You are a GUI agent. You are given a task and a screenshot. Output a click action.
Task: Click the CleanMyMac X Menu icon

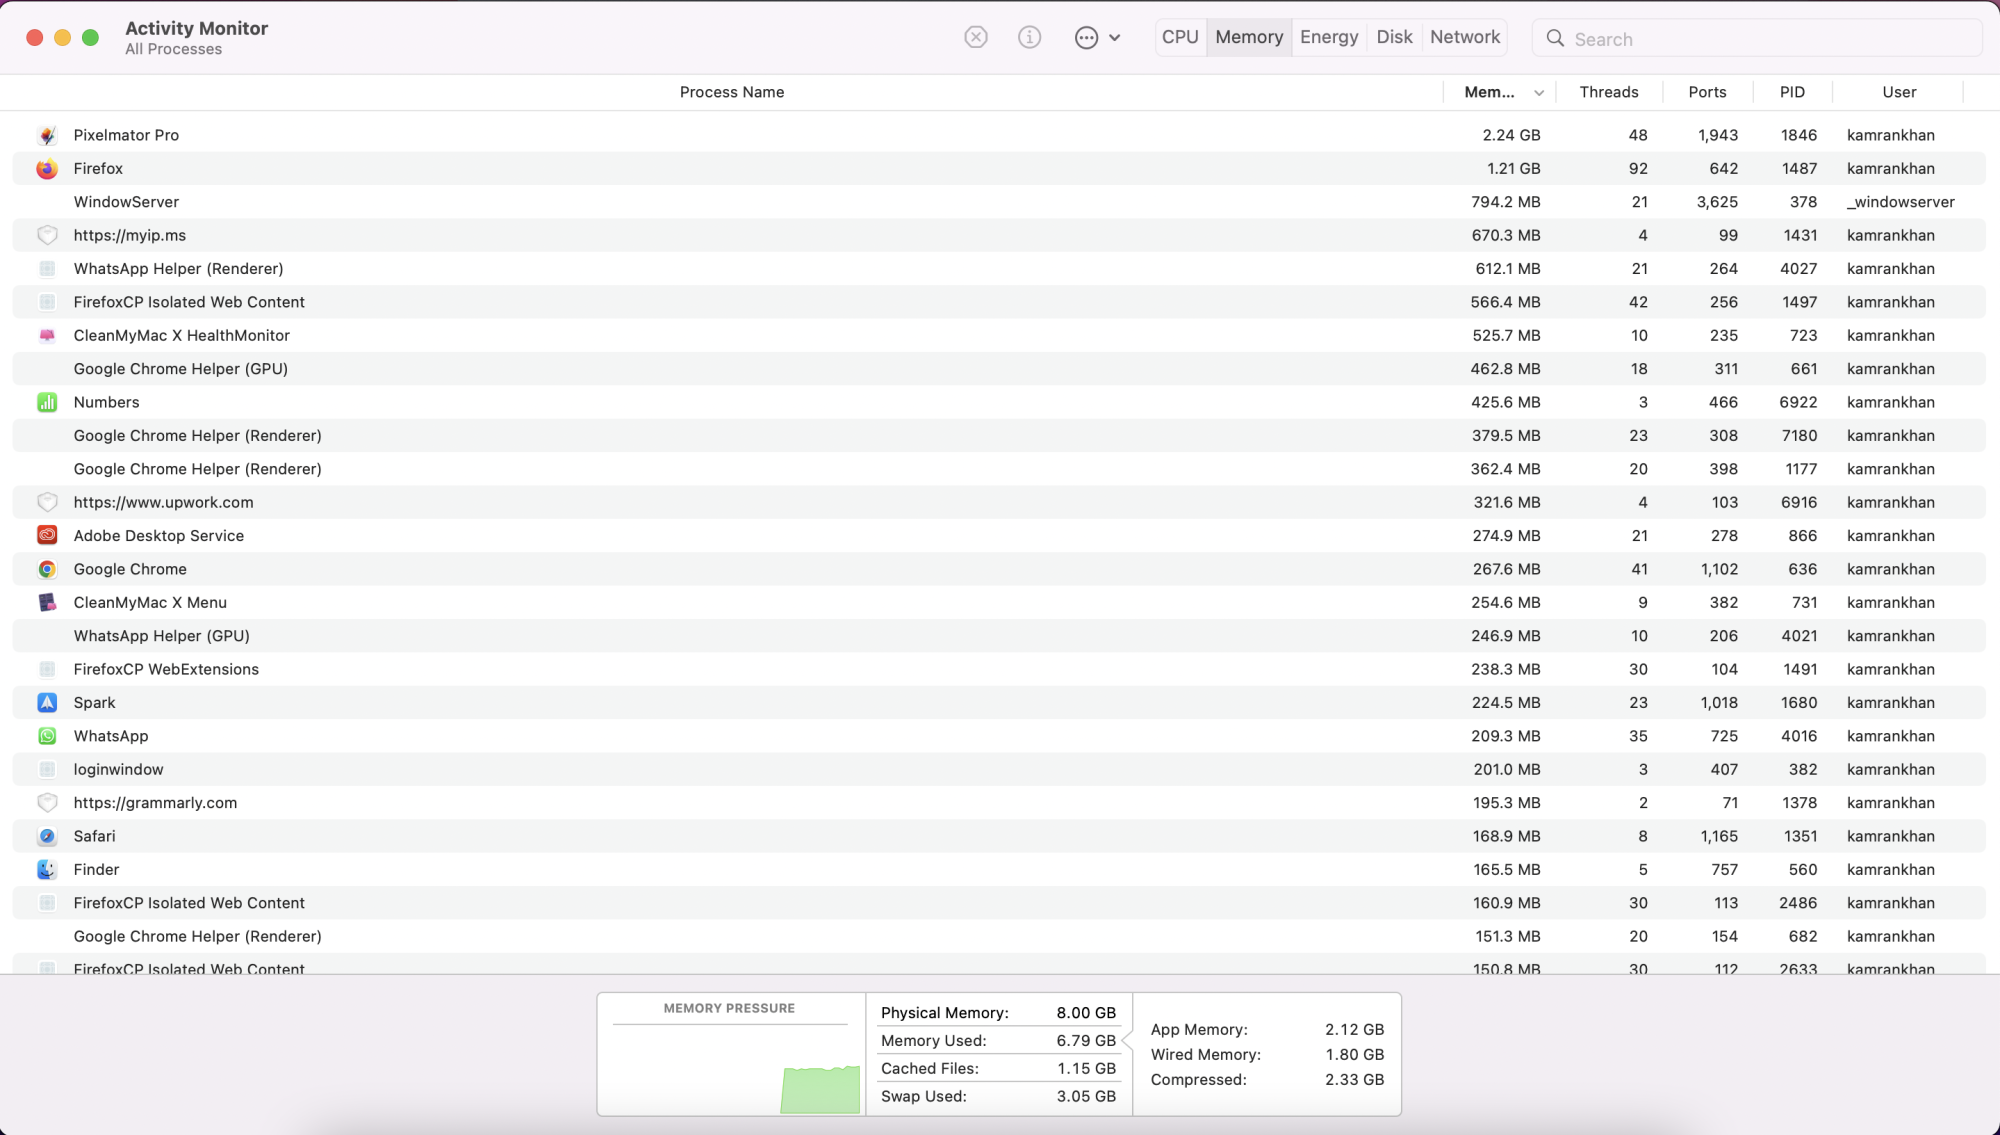[47, 602]
